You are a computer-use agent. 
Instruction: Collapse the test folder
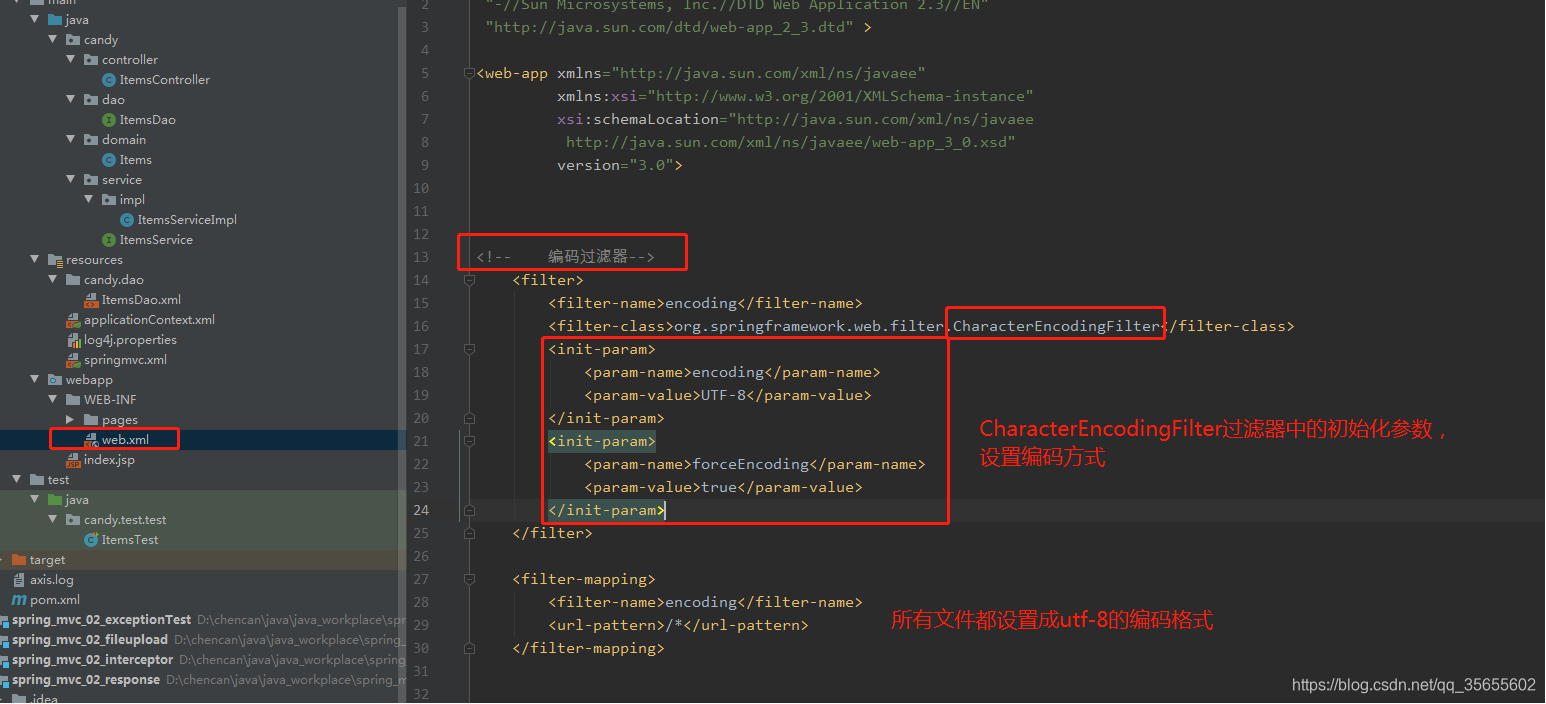coord(17,479)
